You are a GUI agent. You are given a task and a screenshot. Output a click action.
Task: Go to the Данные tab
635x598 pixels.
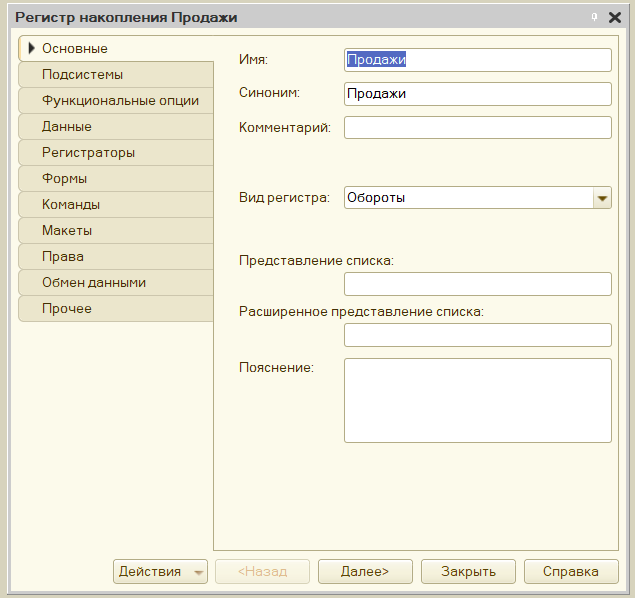point(116,126)
